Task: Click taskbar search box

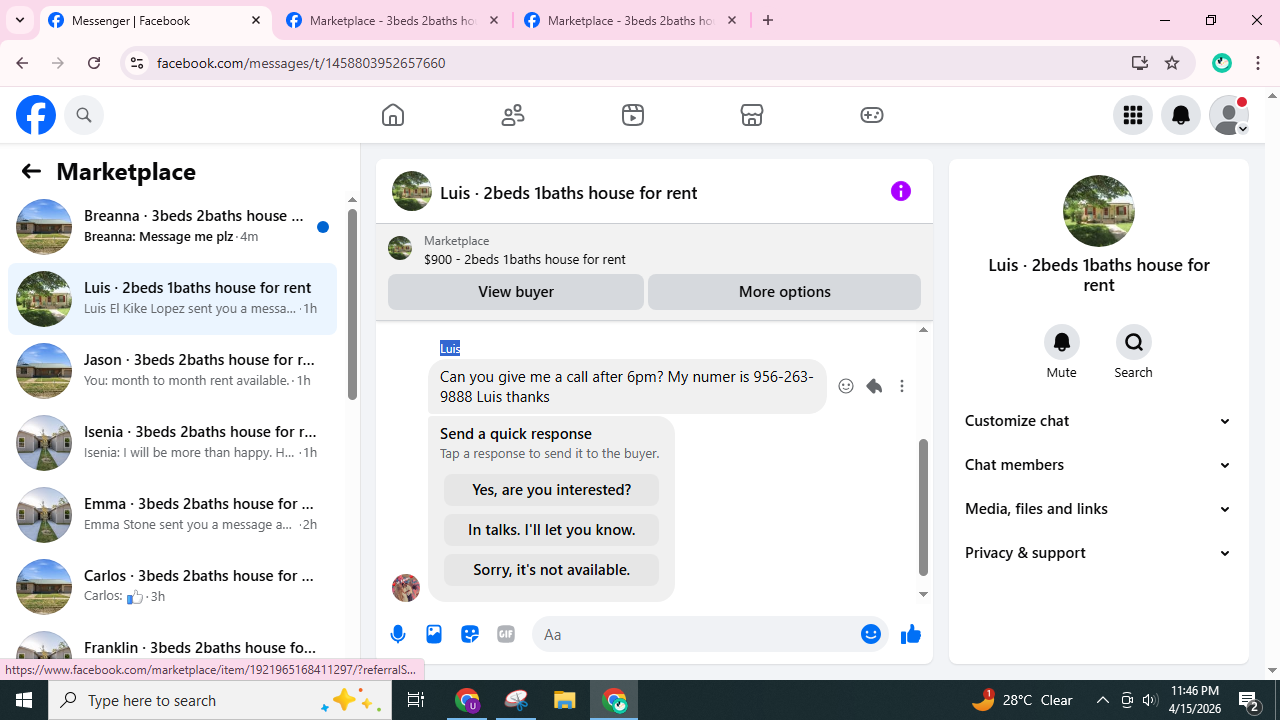Action: click(220, 700)
